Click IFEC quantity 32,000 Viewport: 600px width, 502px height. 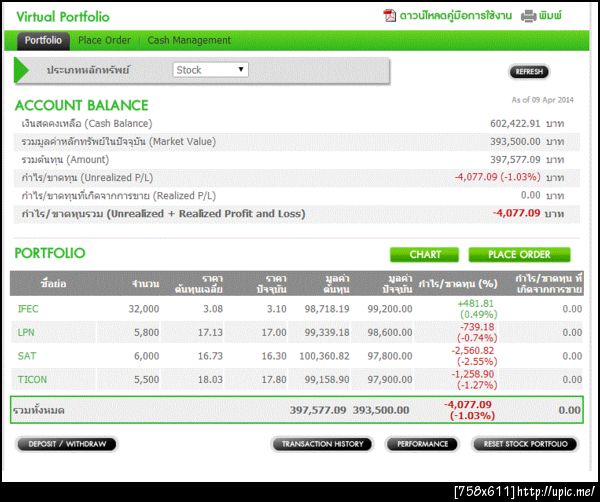144,309
